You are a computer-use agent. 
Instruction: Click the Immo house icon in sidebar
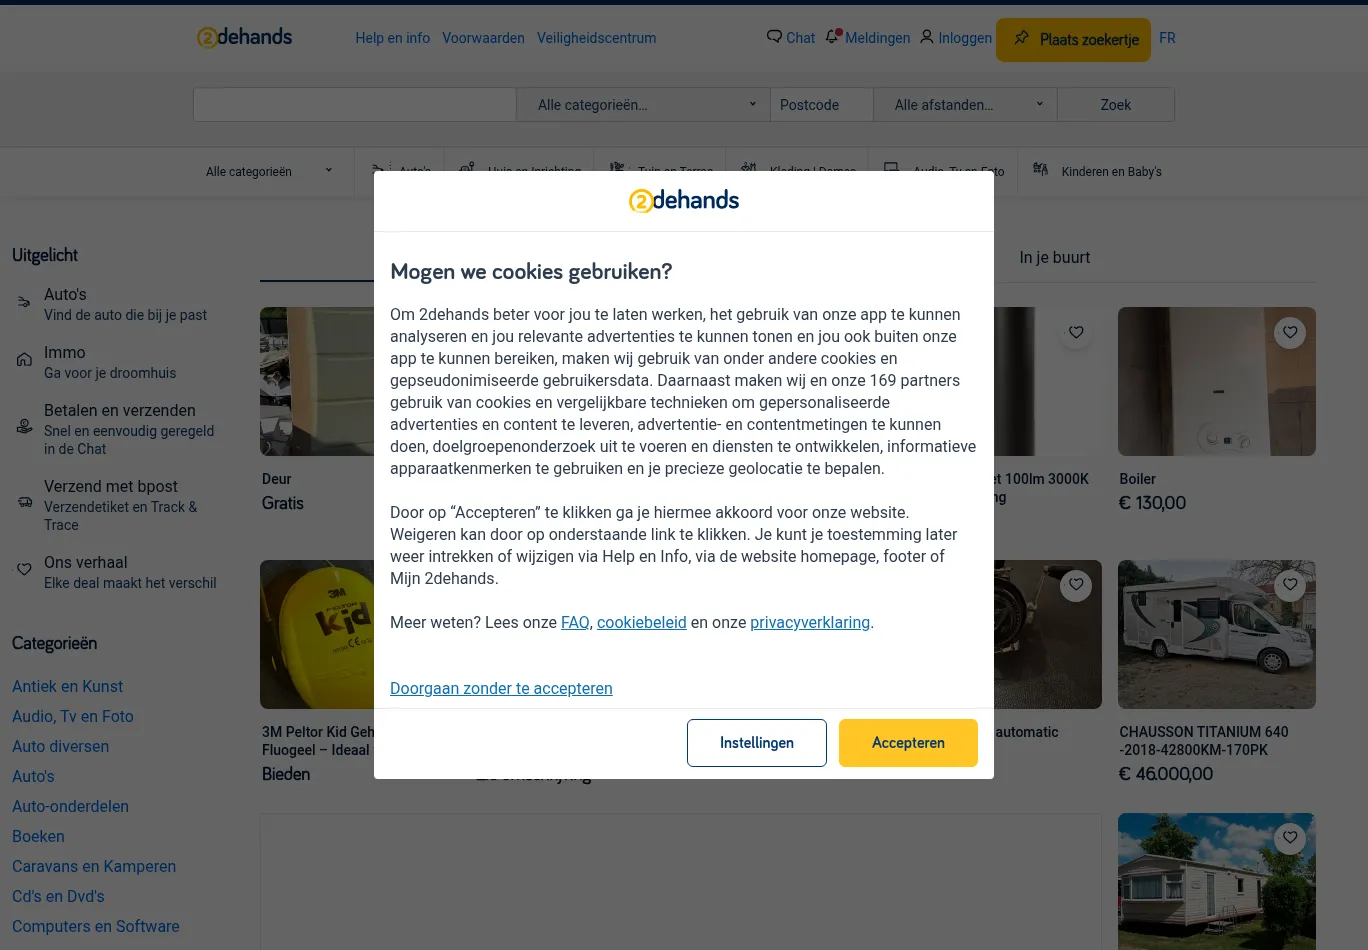coord(24,360)
